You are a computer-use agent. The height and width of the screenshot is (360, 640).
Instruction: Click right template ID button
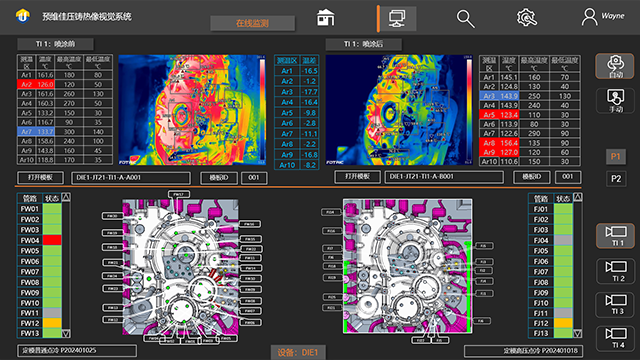(x=532, y=177)
